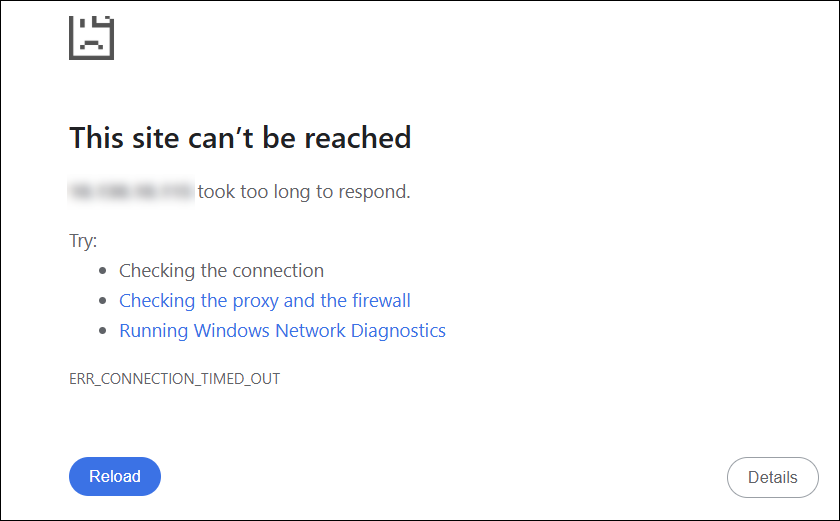Click the word 'reached' in the heading
This screenshot has width=840, height=521.
pos(358,137)
